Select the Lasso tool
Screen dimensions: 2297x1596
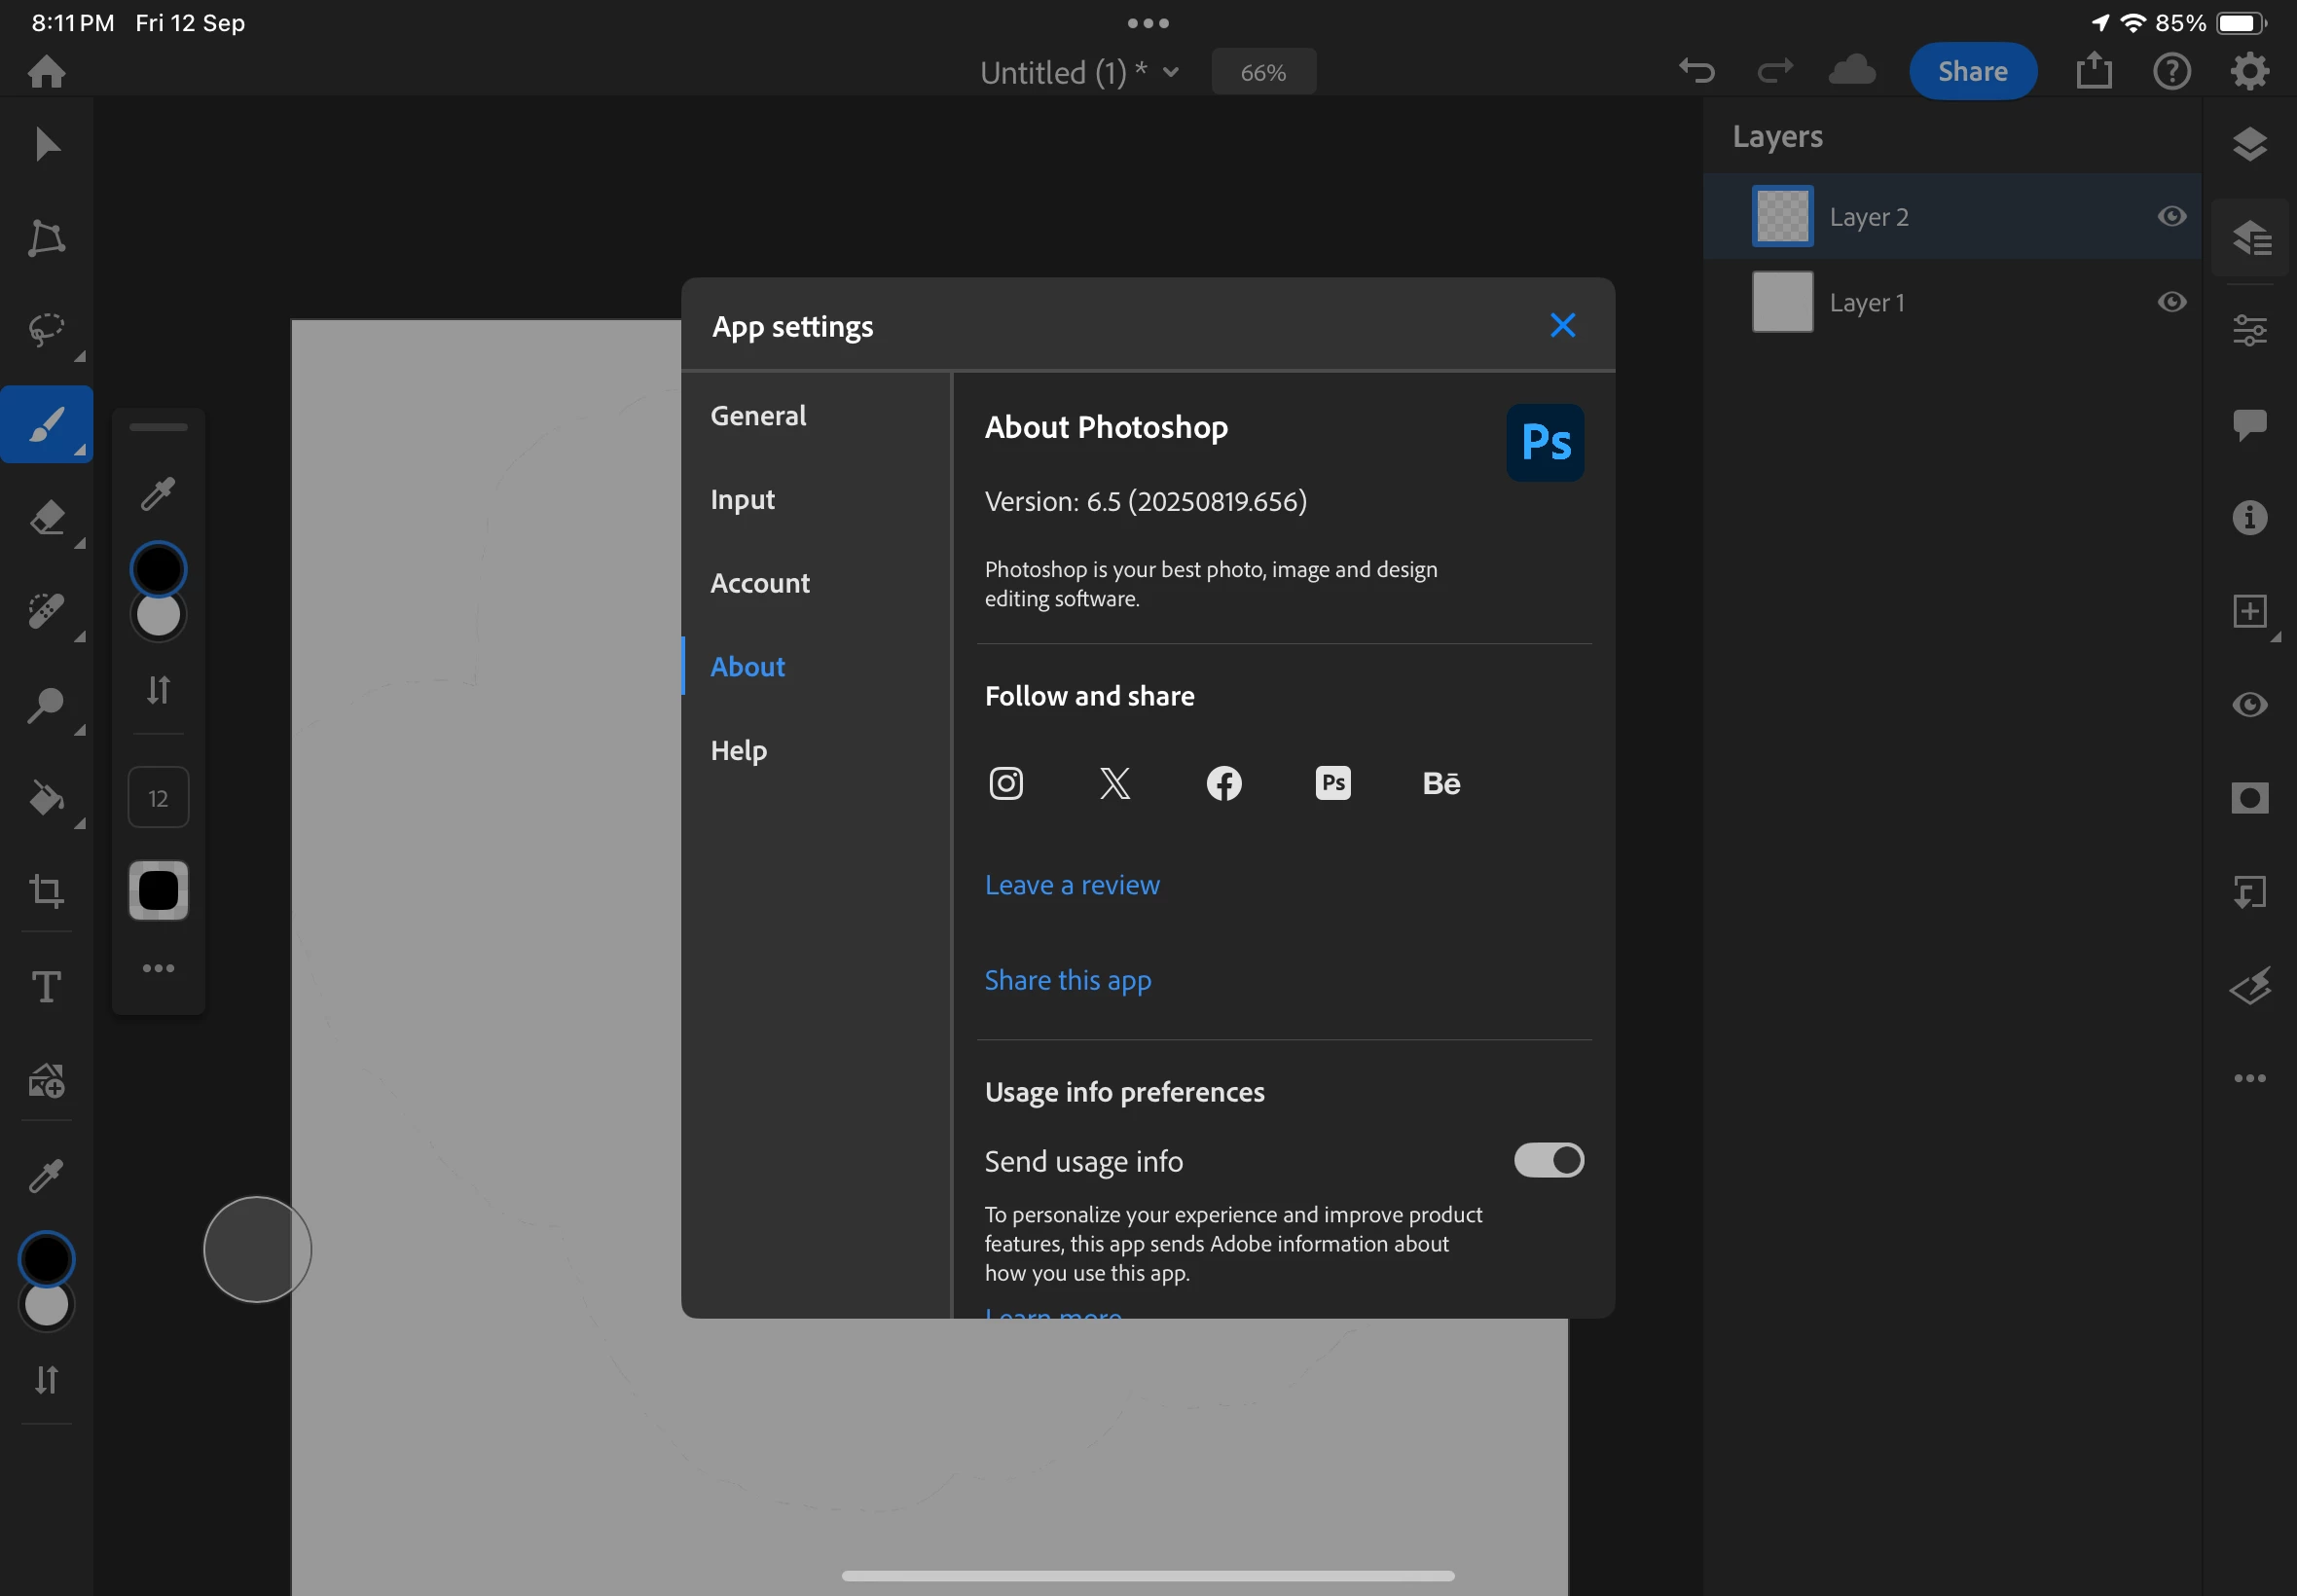click(46, 330)
